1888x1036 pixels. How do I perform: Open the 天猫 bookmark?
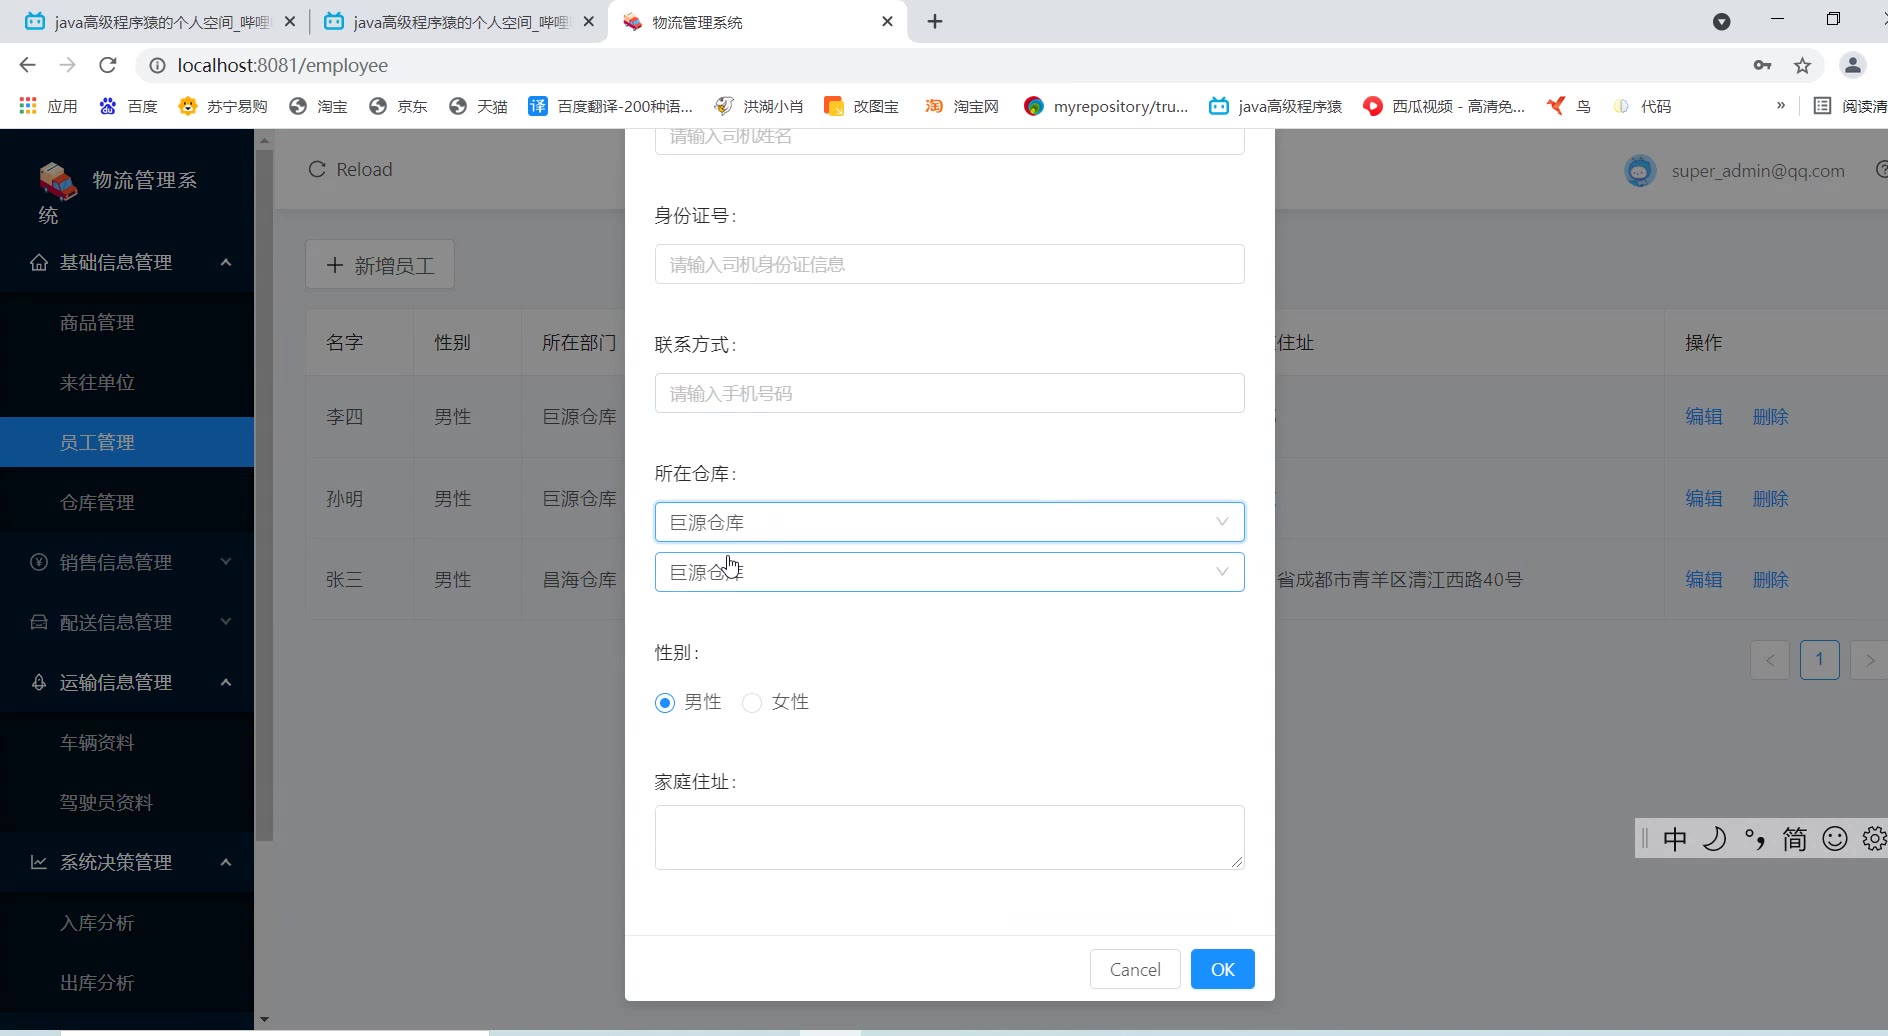click(478, 106)
